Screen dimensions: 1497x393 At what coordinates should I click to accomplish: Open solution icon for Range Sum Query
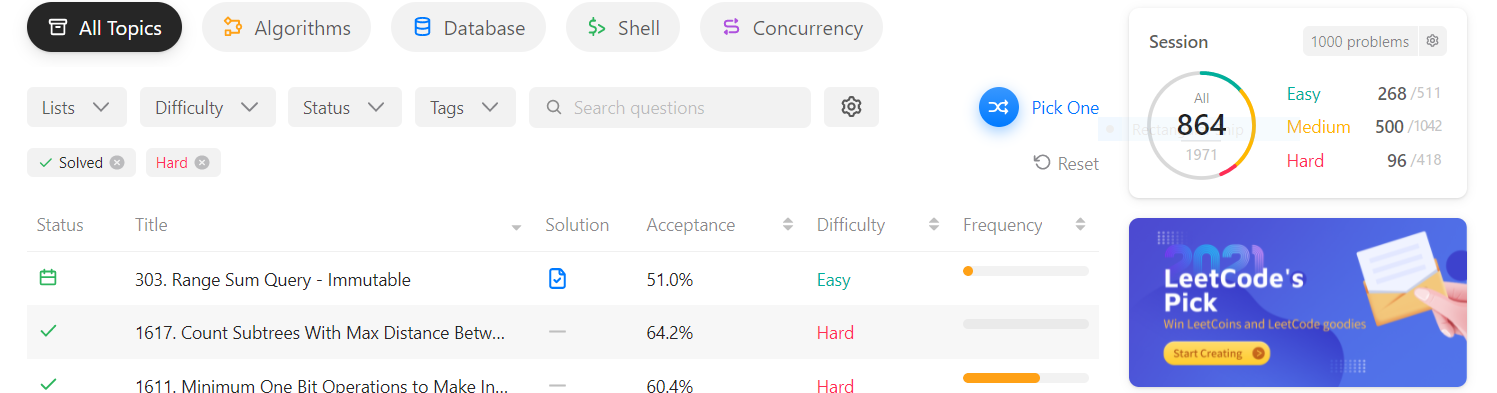click(x=557, y=279)
